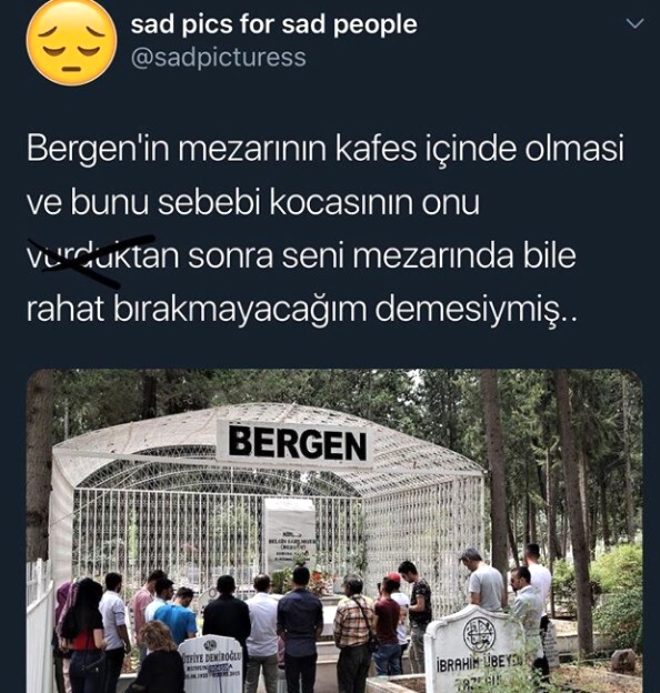Click the İbrahim Übeyd gravestone

click(x=480, y=650)
